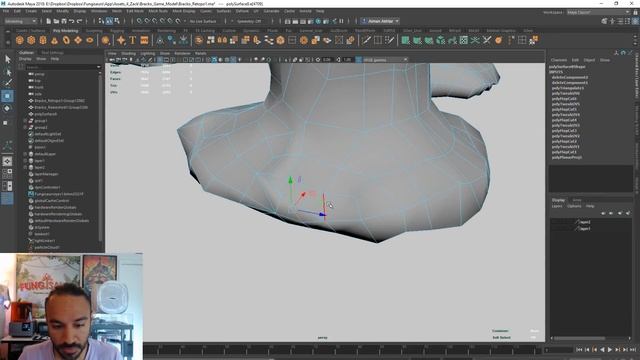Click the Redo icon in the status line
Image resolution: width=640 pixels, height=360 pixels.
point(79,21)
